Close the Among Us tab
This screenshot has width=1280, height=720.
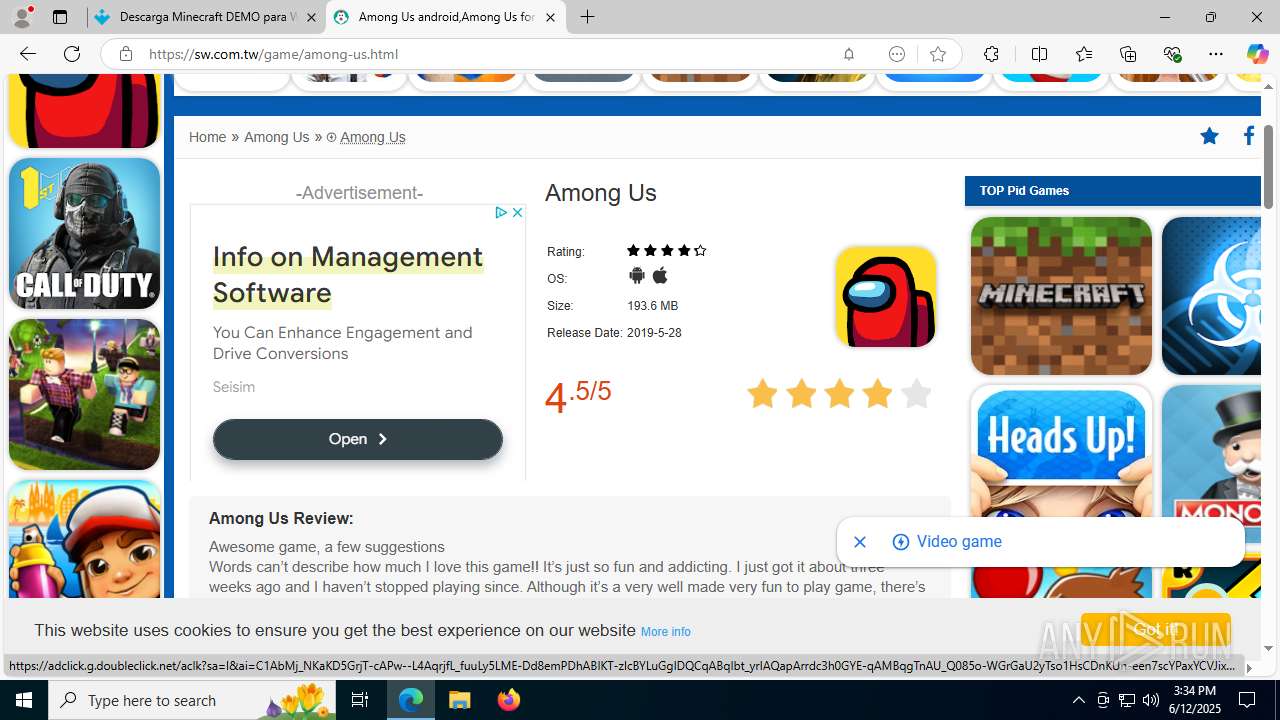pos(550,17)
